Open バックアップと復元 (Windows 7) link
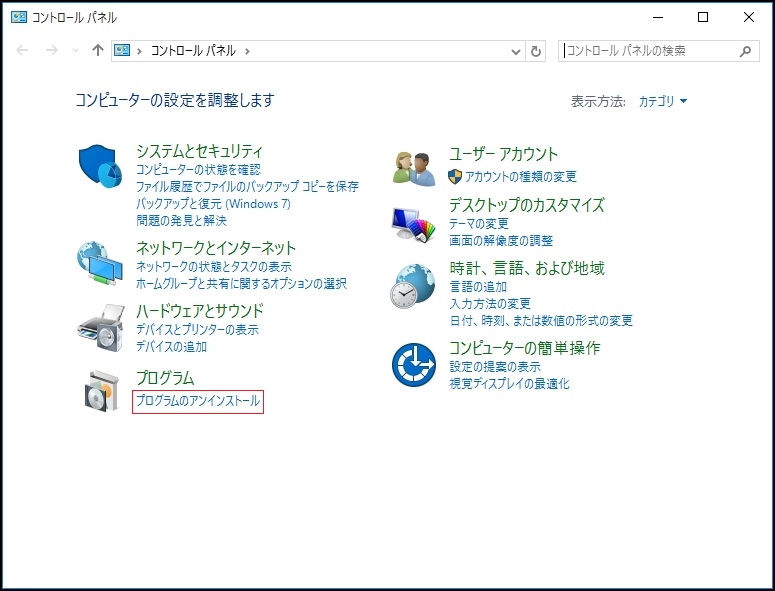775x591 pixels. (213, 204)
